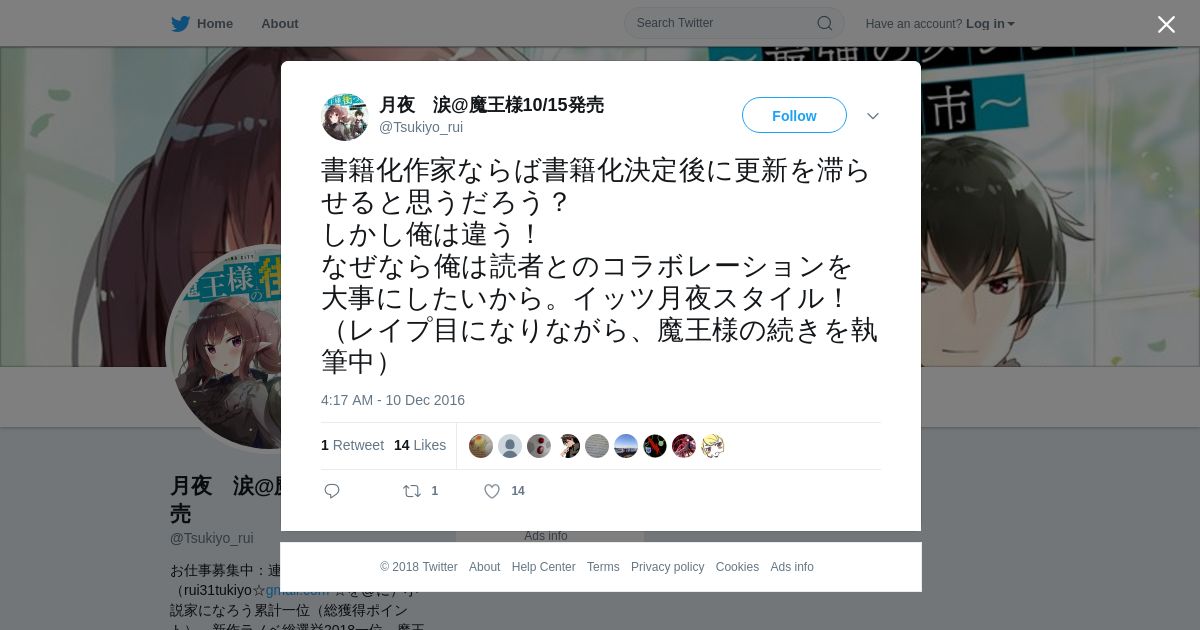Retweet this tweet using the retweet icon
1200x630 pixels.
pos(411,491)
